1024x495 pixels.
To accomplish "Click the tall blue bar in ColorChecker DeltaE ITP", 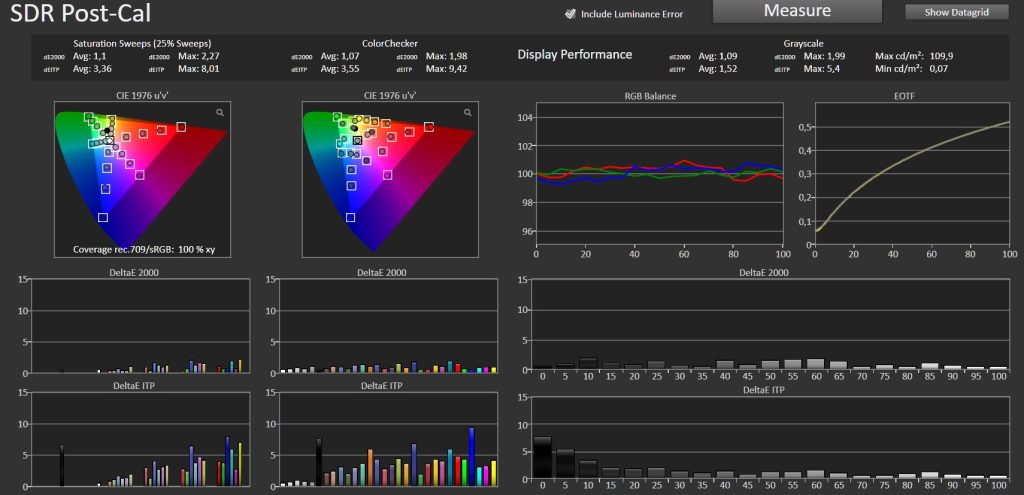I will pyautogui.click(x=471, y=457).
